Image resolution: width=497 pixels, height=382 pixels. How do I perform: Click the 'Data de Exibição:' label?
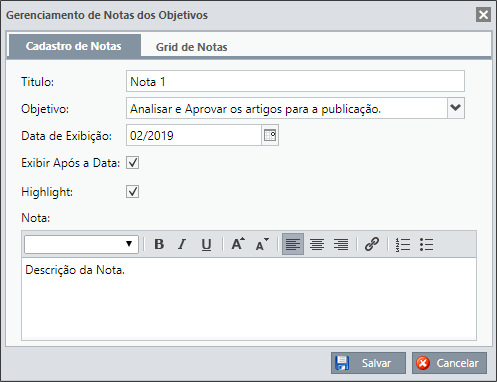pyautogui.click(x=67, y=136)
